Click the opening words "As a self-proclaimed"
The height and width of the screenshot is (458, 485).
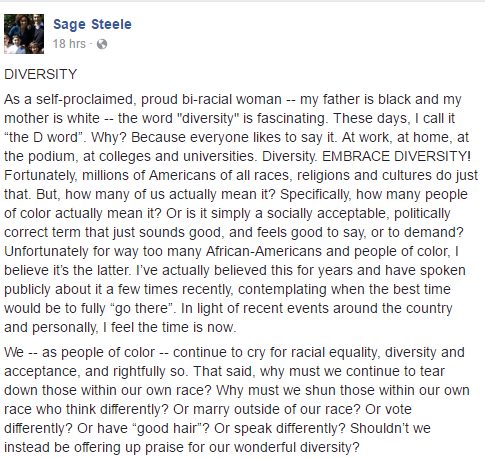pyautogui.click(x=70, y=99)
